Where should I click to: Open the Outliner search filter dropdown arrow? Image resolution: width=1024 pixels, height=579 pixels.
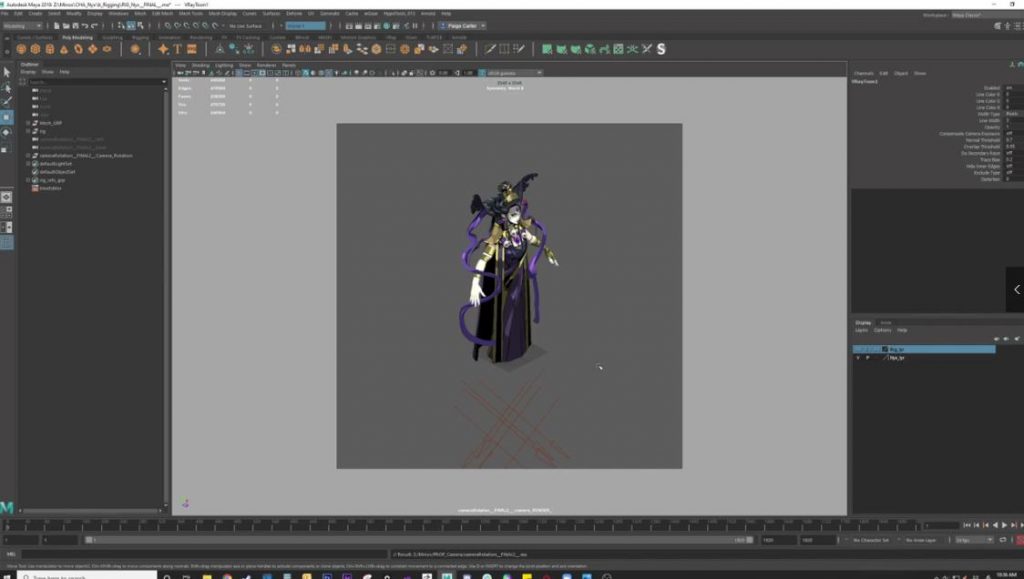[x=163, y=82]
